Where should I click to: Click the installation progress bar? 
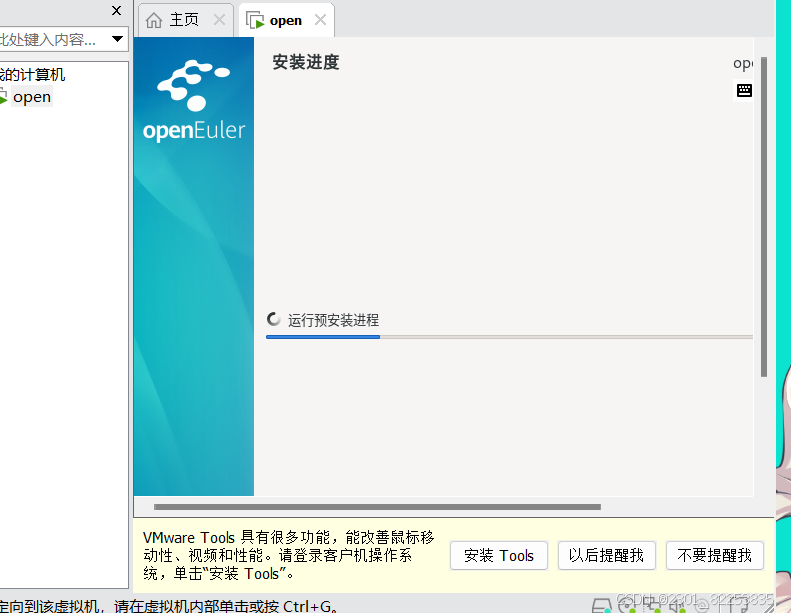510,337
